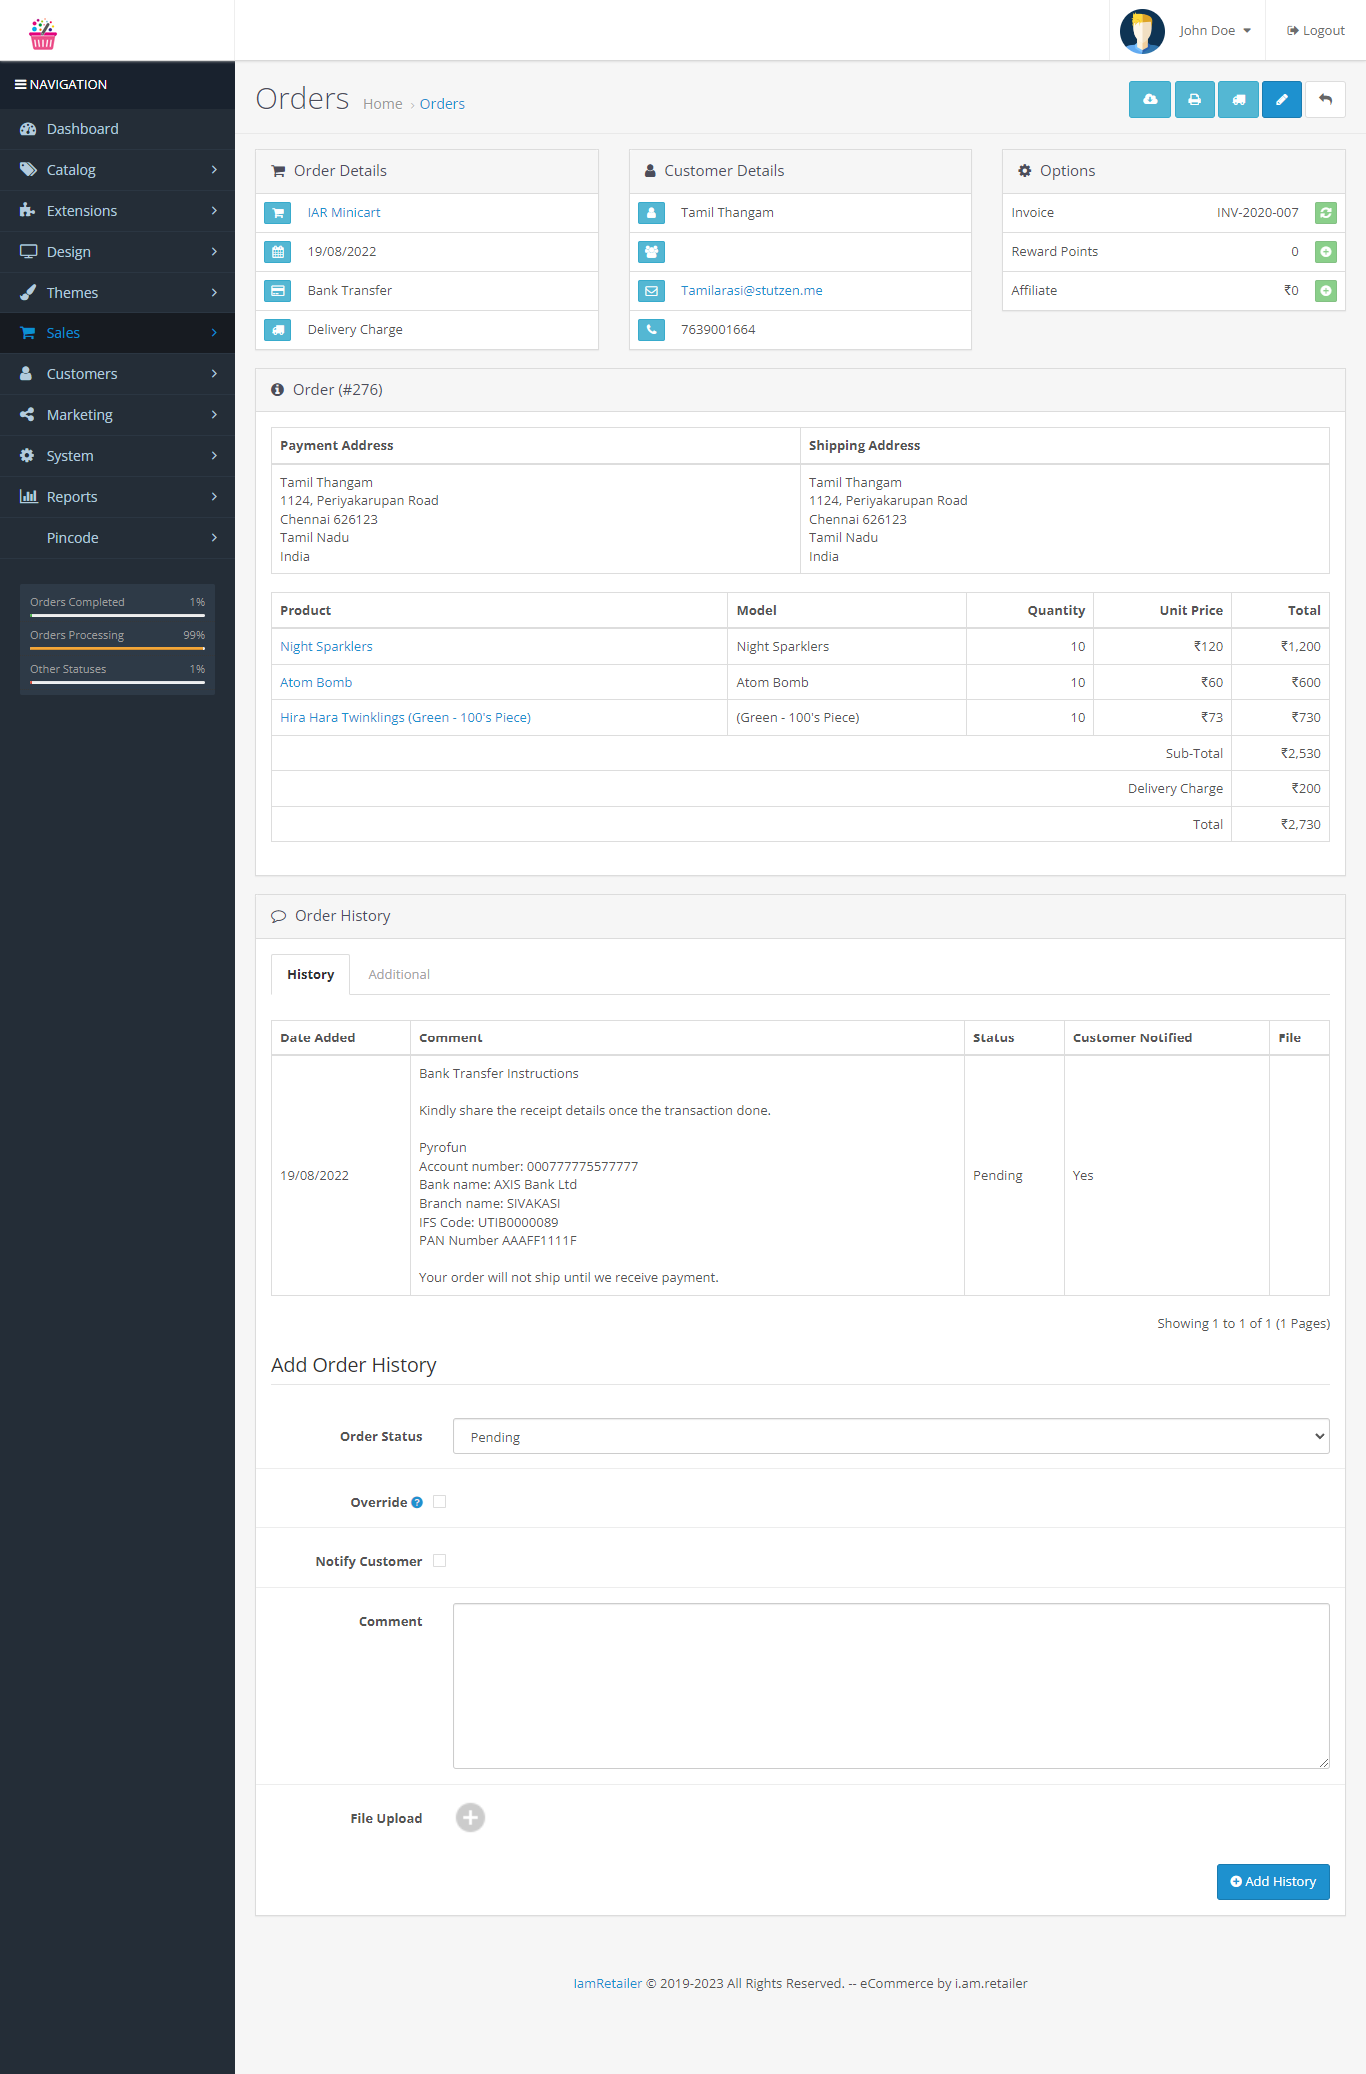The height and width of the screenshot is (2074, 1366).
Task: Click the phone icon beside 7639001664
Action: [652, 330]
